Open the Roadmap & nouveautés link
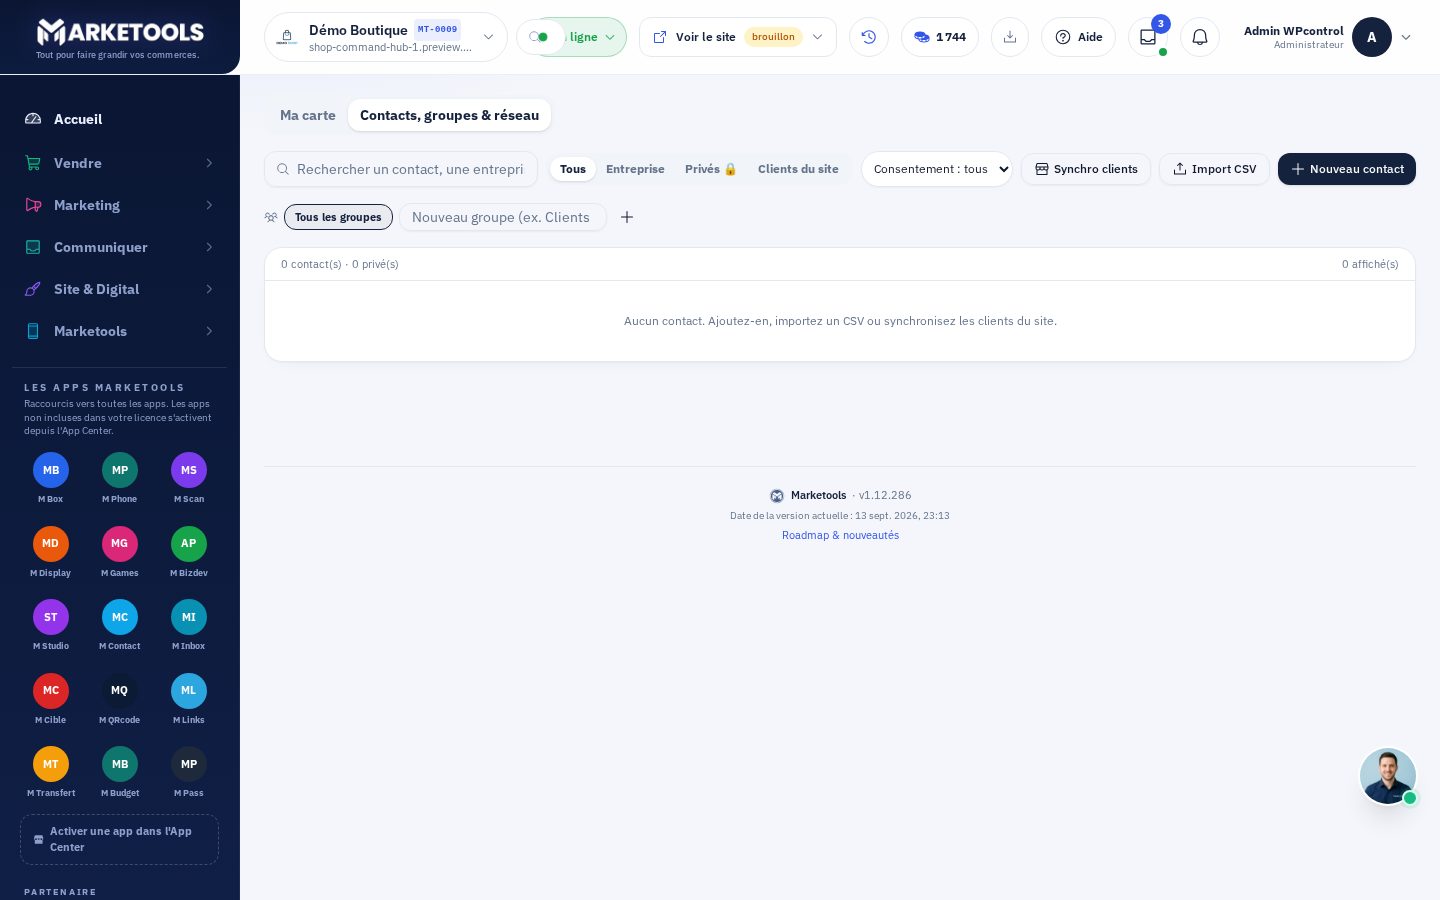The width and height of the screenshot is (1440, 900). coord(840,535)
